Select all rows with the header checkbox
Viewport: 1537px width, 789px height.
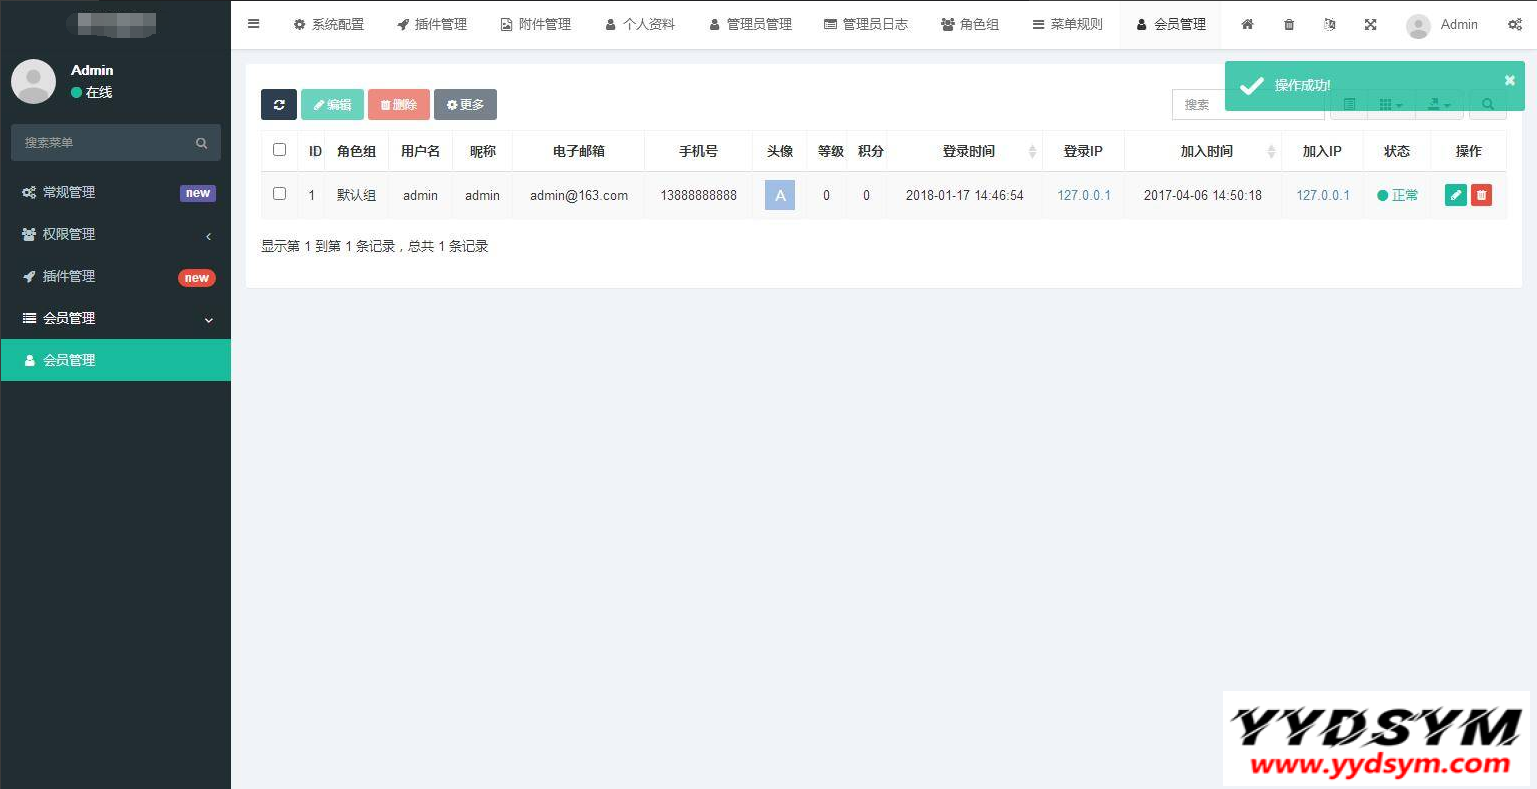point(279,150)
